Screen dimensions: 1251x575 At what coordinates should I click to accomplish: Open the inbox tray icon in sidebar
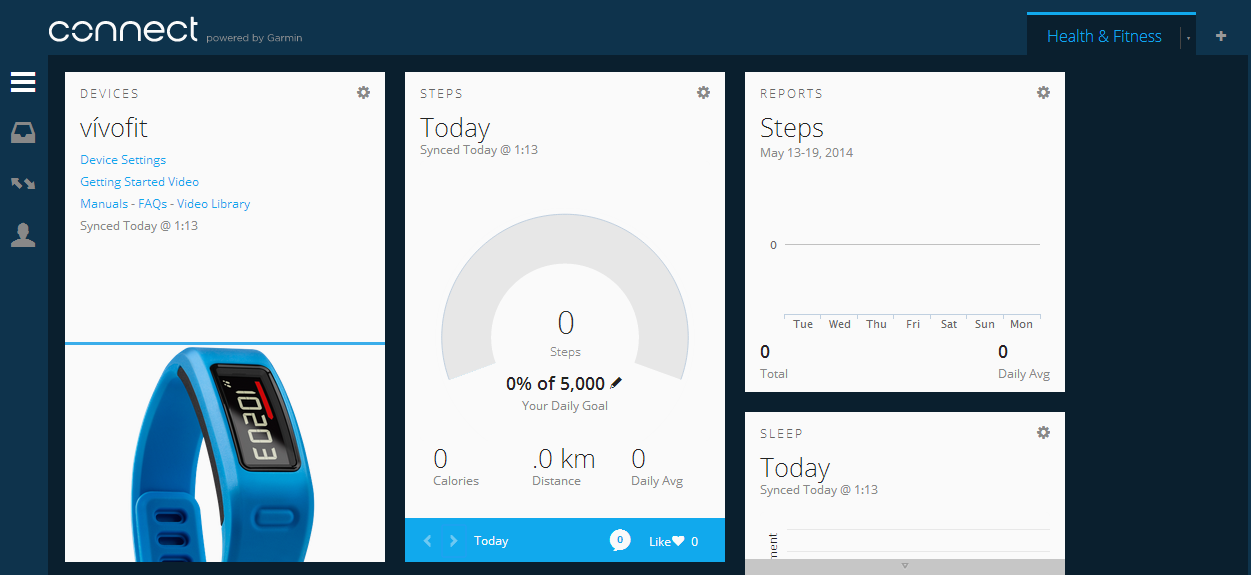tap(23, 133)
